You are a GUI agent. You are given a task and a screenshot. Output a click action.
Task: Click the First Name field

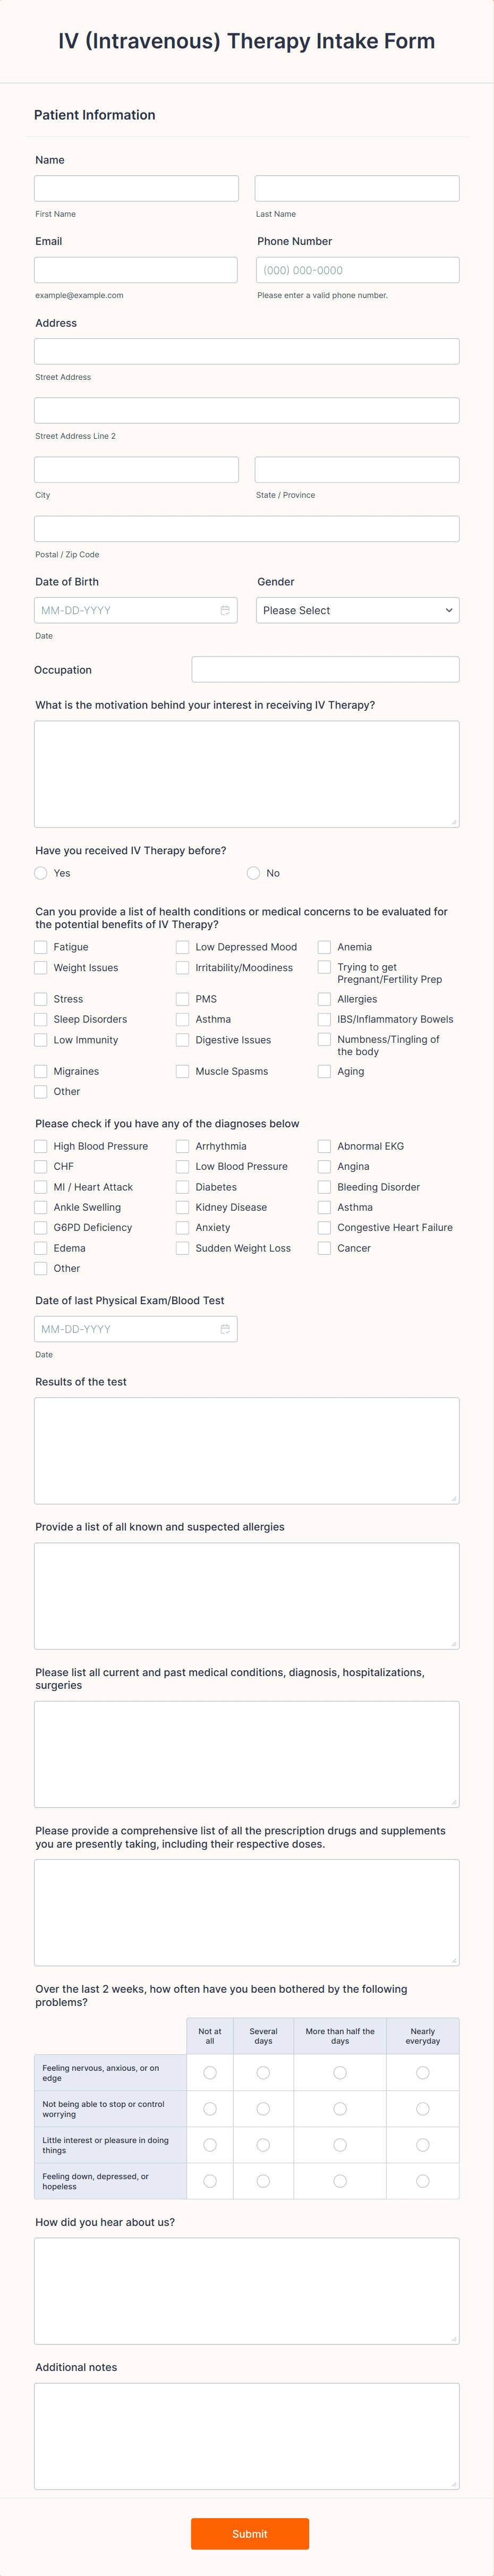click(135, 188)
